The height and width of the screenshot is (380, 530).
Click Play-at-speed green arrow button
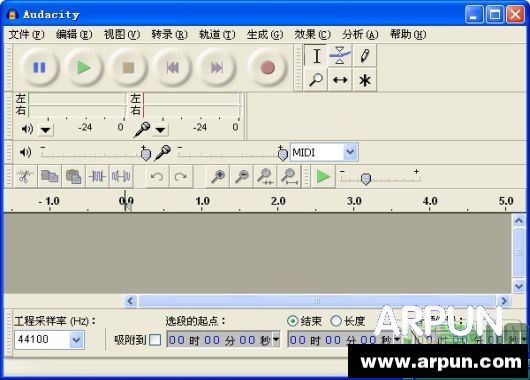pyautogui.click(x=323, y=176)
